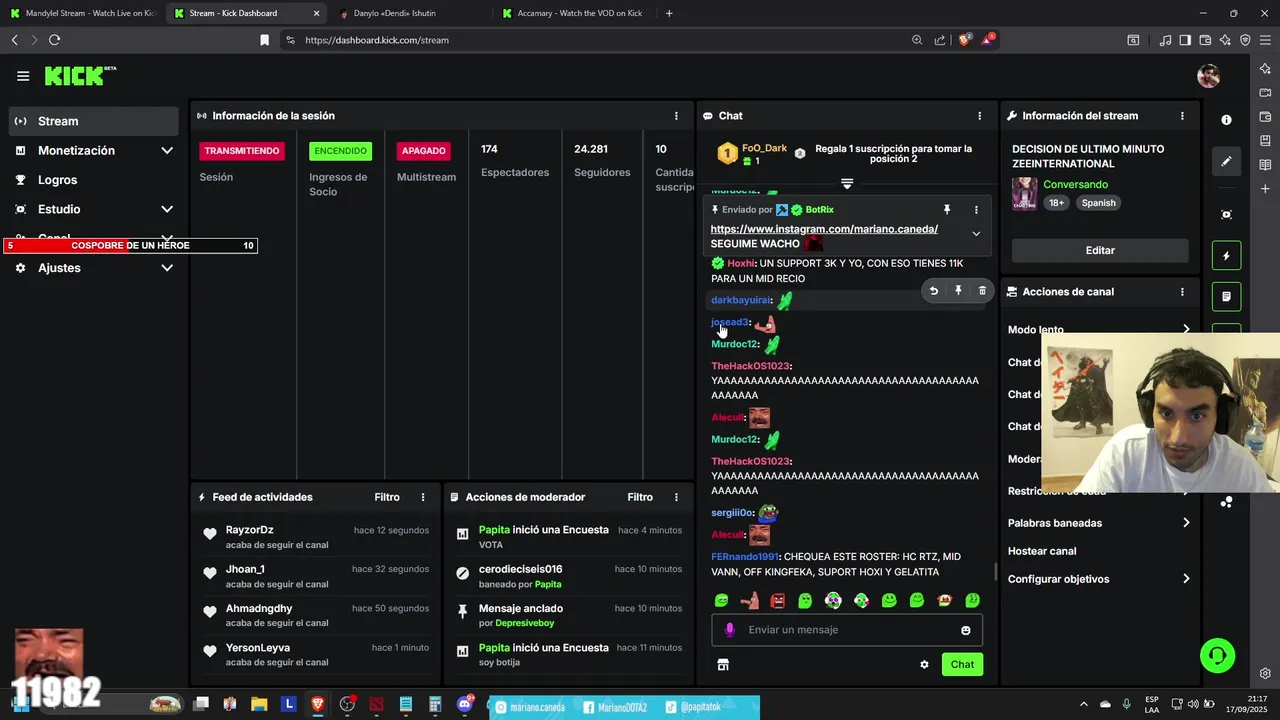Image resolution: width=1280 pixels, height=720 pixels.
Task: Open the Instagram link in pinned message
Action: 824,229
